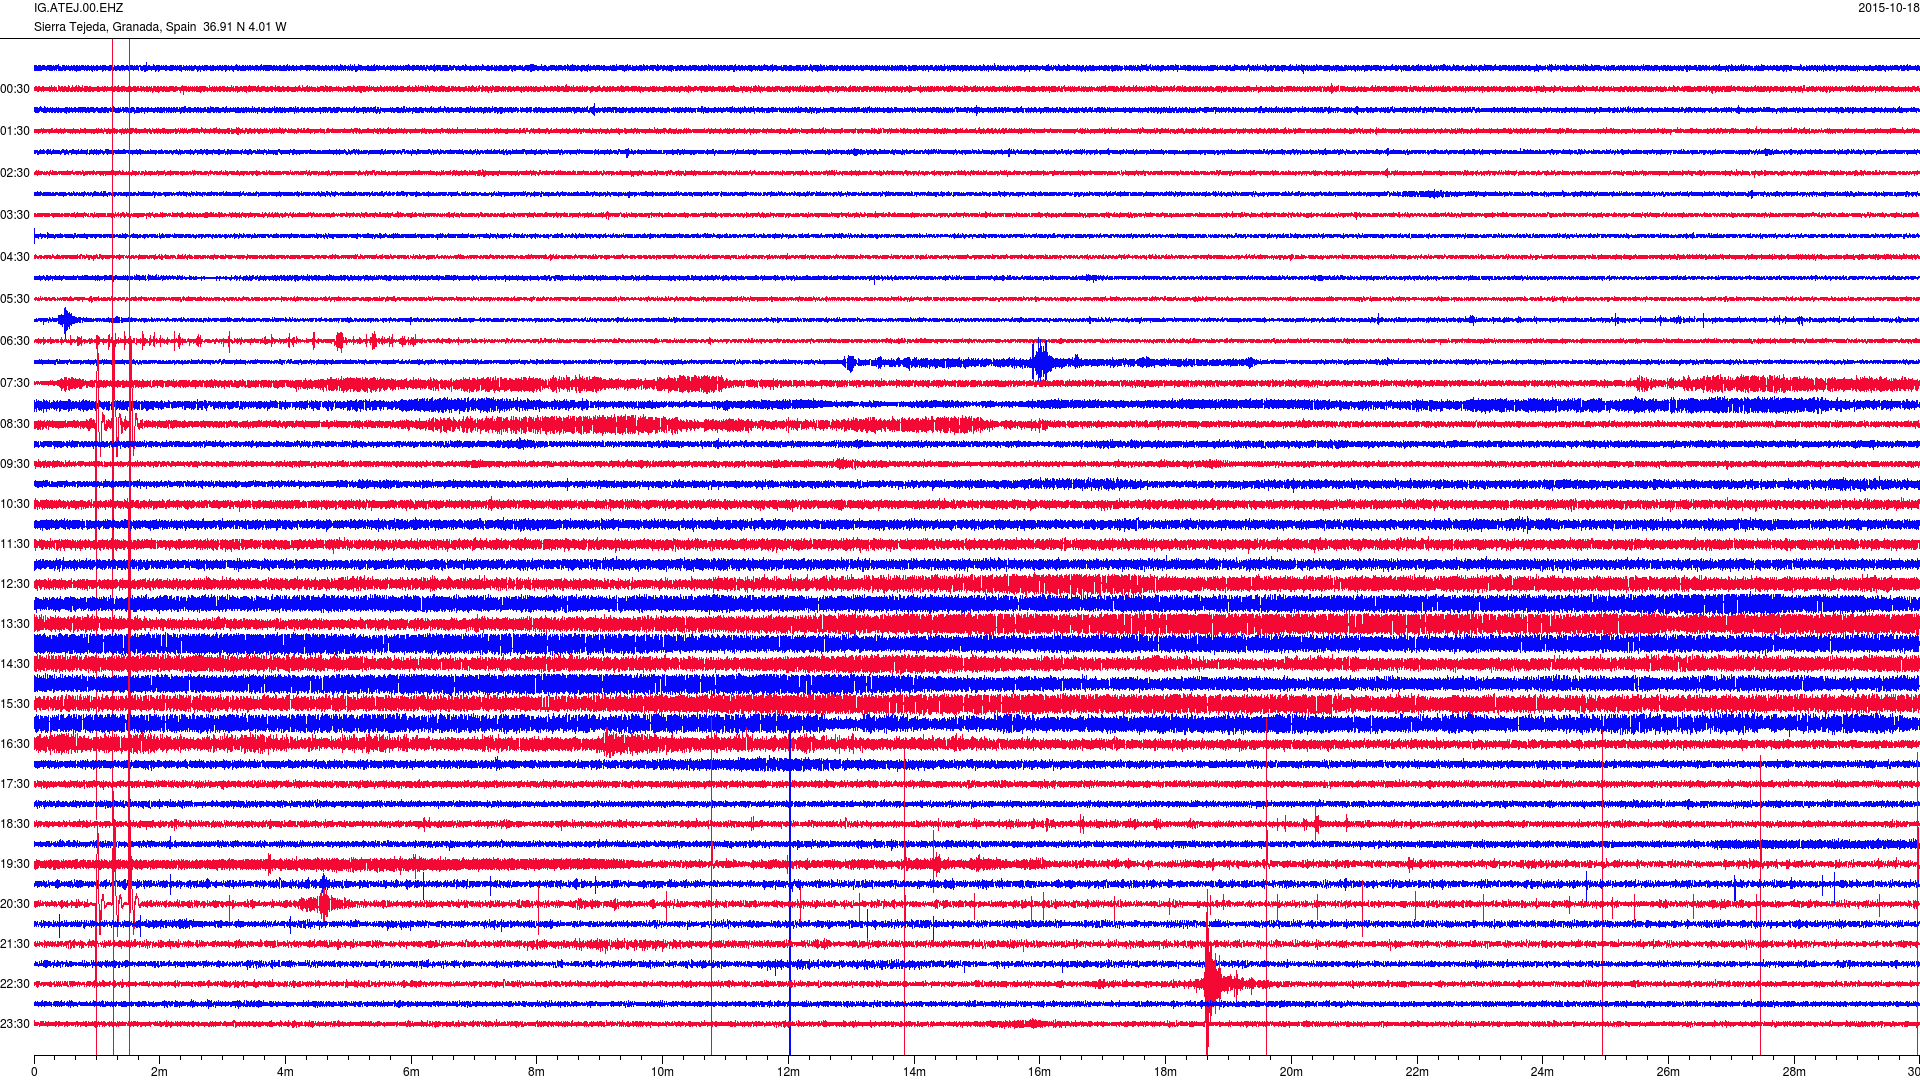Click the 04:30 time label
The width and height of the screenshot is (1920, 1080).
(15, 257)
